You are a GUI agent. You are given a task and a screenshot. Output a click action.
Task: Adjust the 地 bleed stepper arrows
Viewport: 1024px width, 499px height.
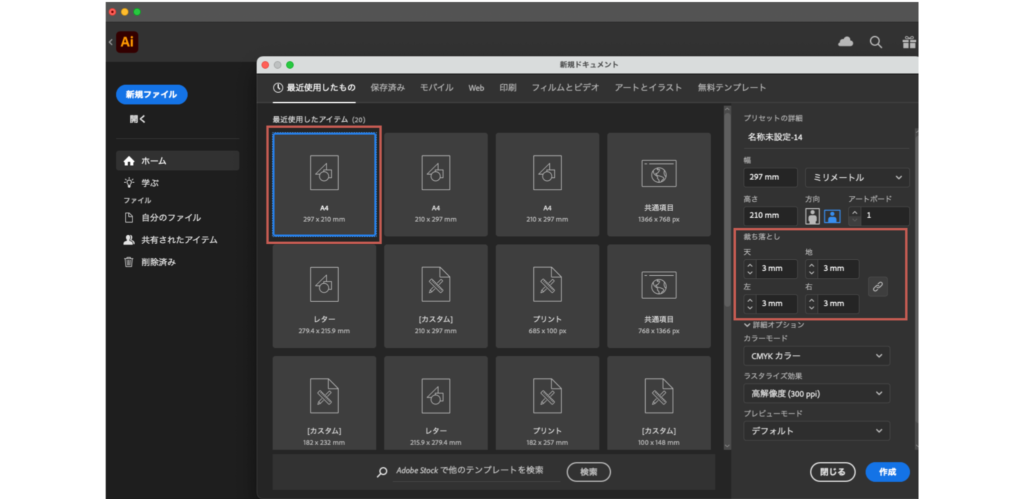pos(811,268)
